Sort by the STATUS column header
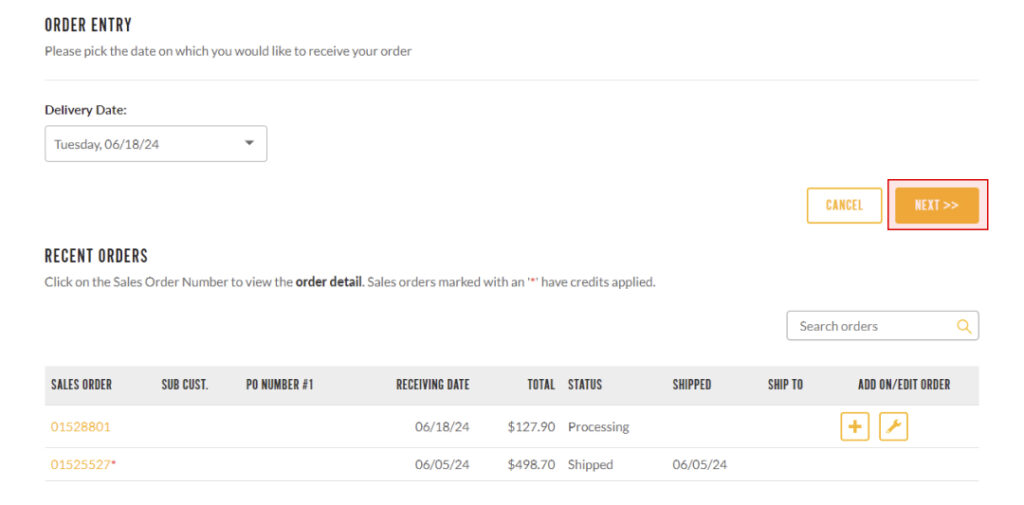 (585, 385)
